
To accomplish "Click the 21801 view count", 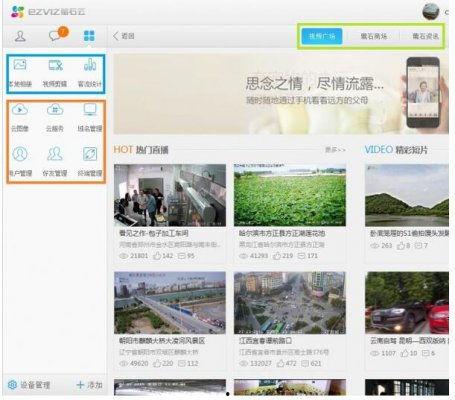I will coord(139,256).
